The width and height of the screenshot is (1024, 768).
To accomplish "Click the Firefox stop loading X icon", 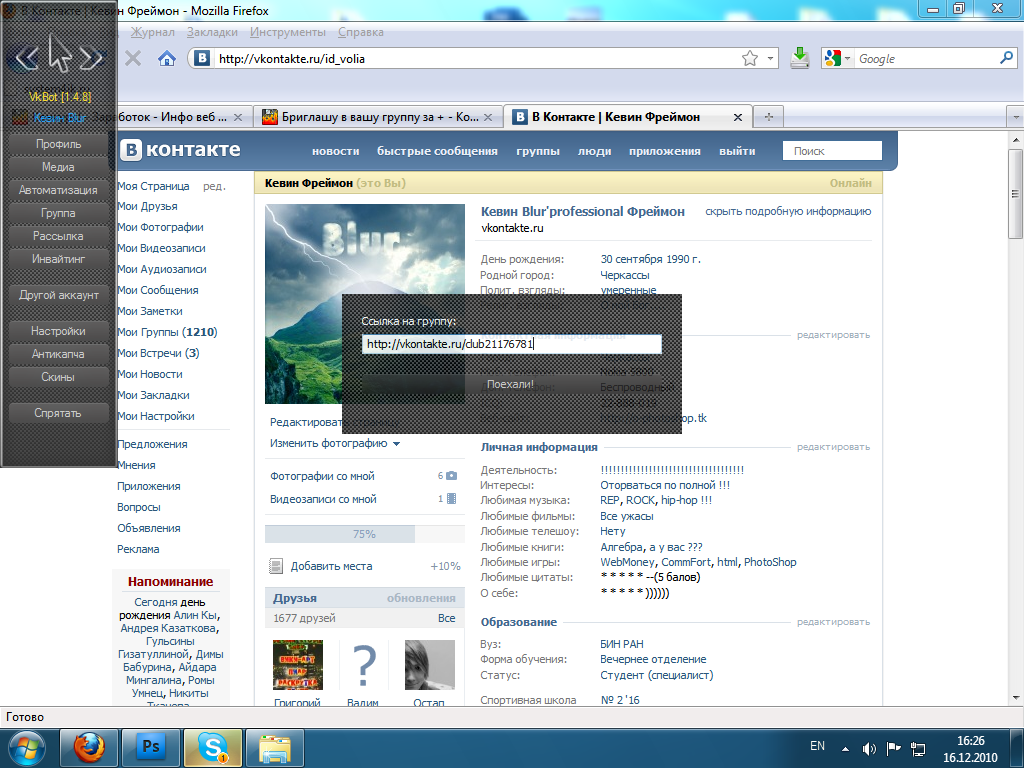I will click(133, 59).
